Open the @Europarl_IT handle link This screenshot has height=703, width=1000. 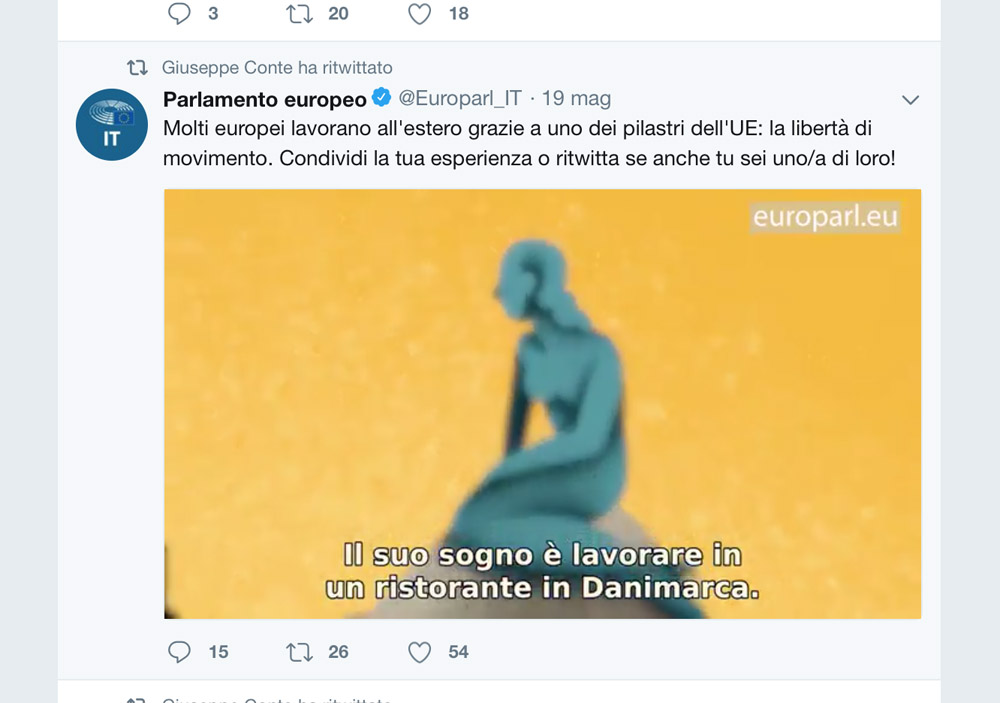460,98
